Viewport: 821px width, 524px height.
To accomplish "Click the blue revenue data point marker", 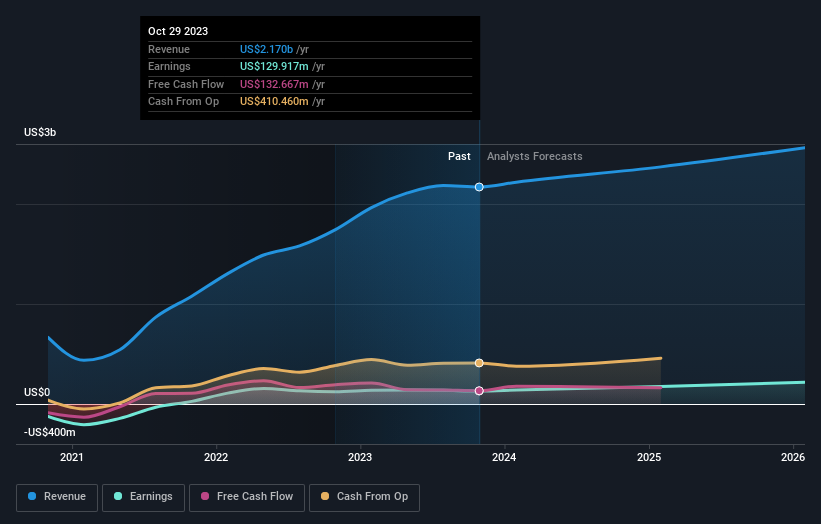I will (479, 187).
